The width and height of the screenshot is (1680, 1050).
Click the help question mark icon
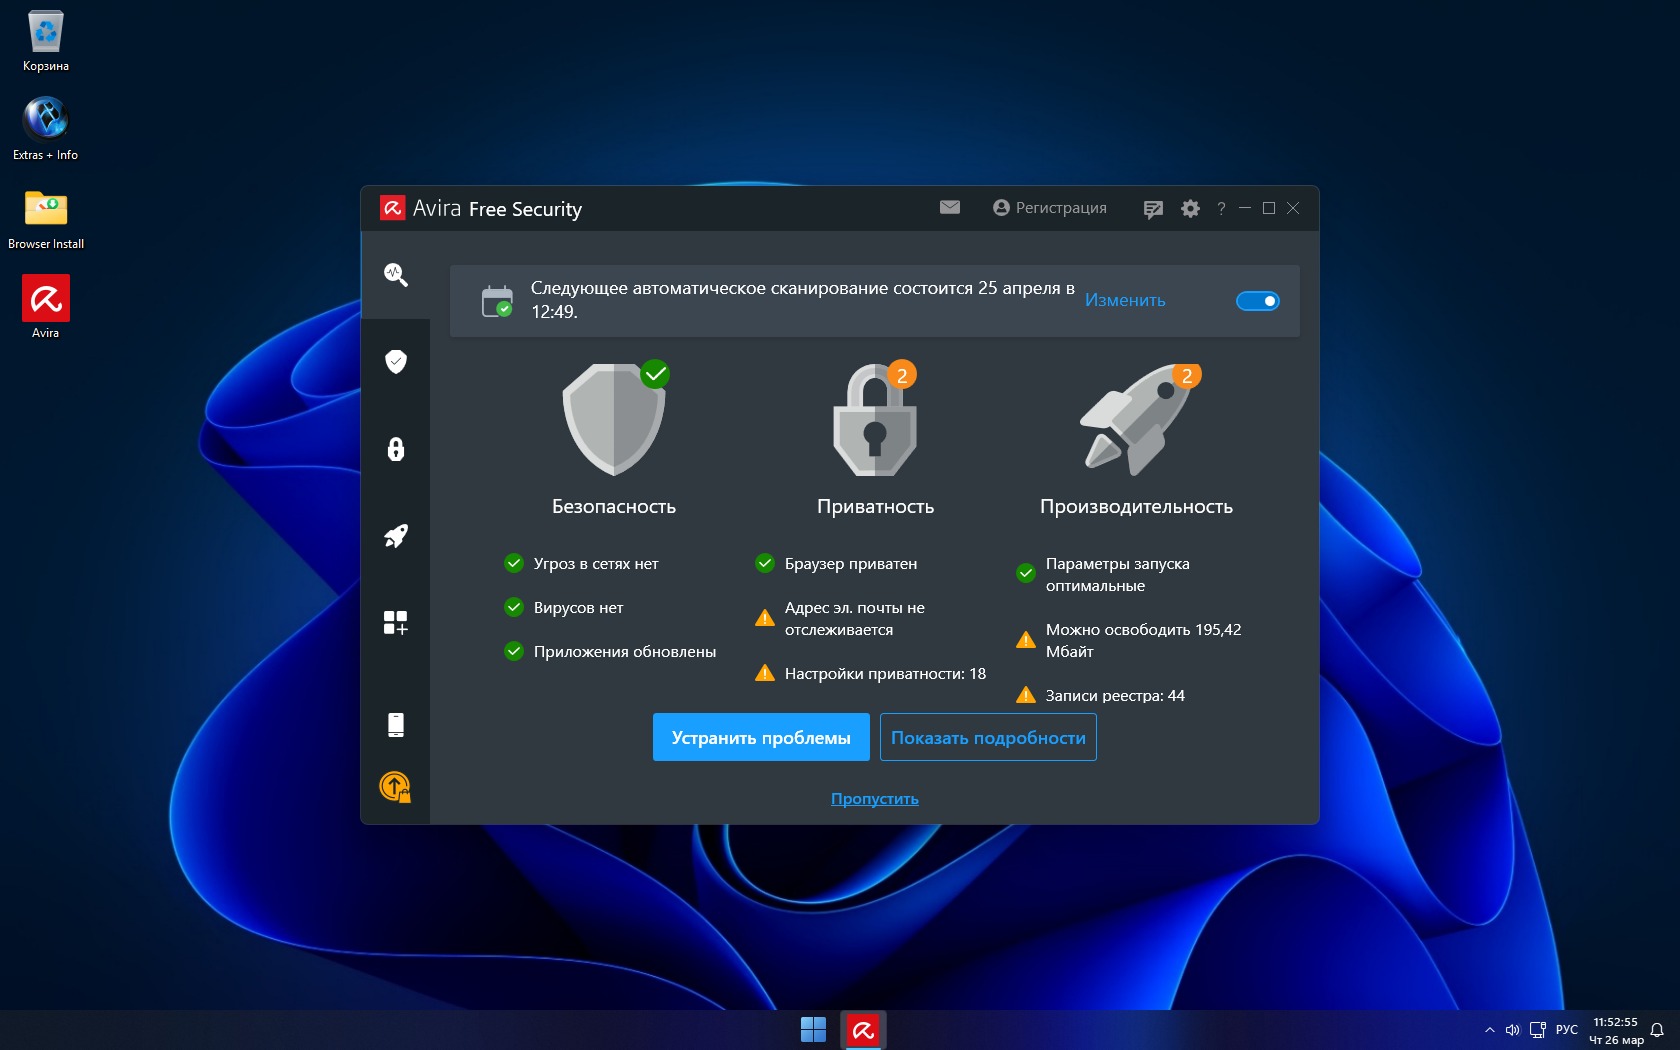[x=1221, y=209]
